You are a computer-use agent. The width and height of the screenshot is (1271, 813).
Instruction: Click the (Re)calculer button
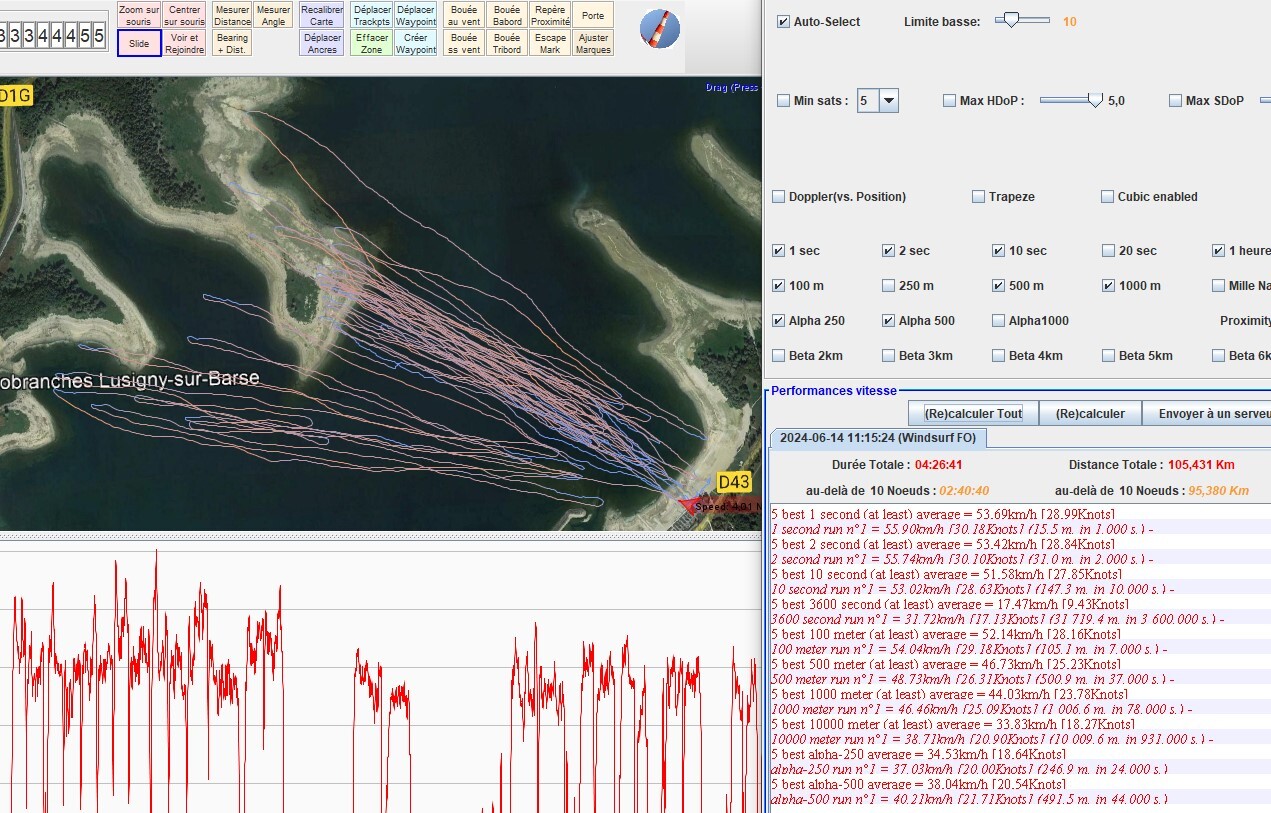[x=1090, y=413]
